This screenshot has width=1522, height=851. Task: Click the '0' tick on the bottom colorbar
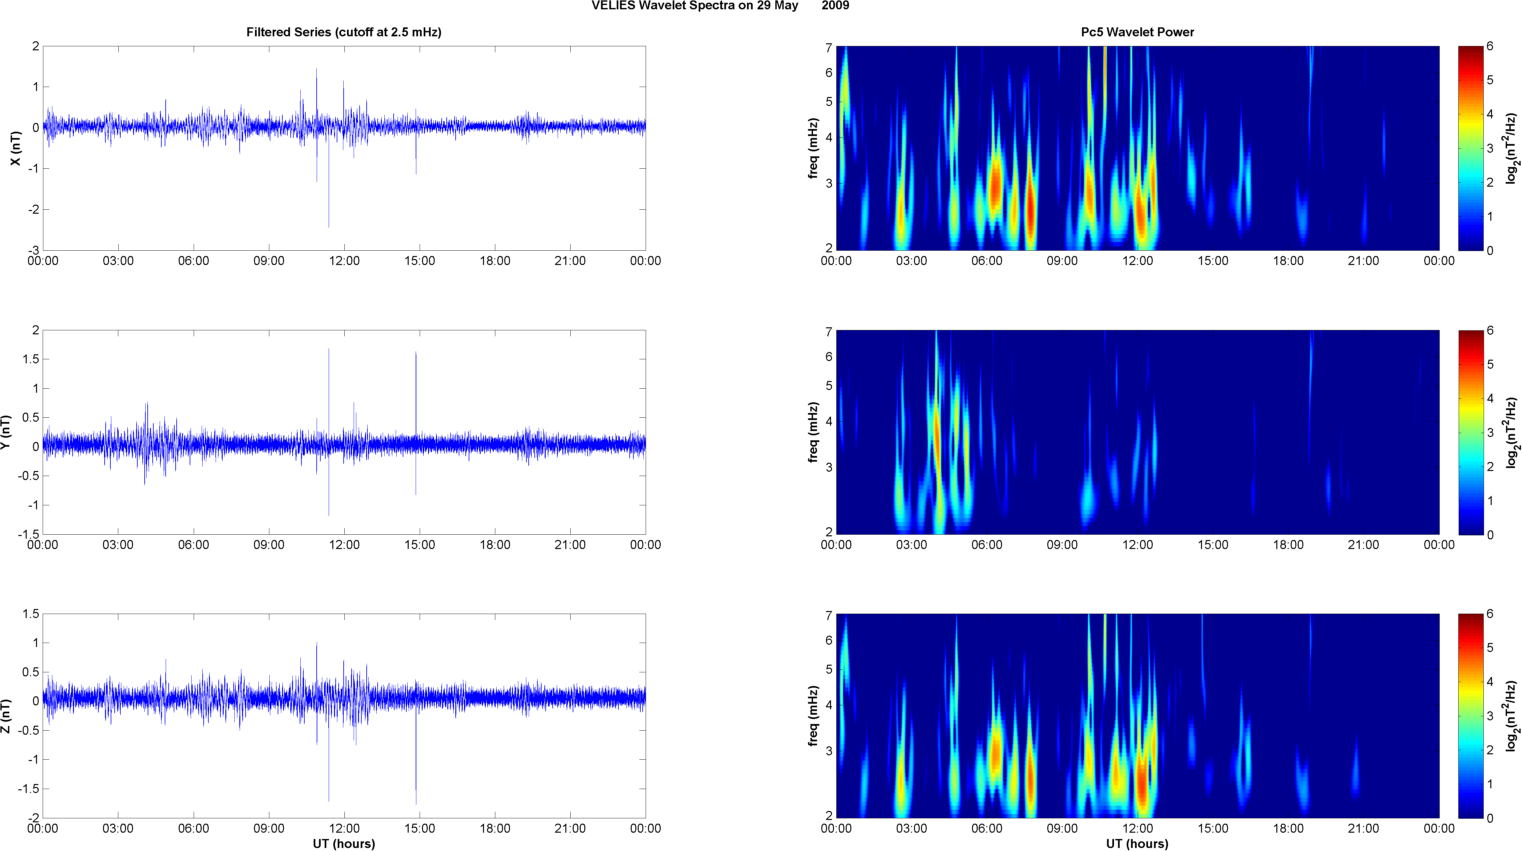tap(1490, 818)
